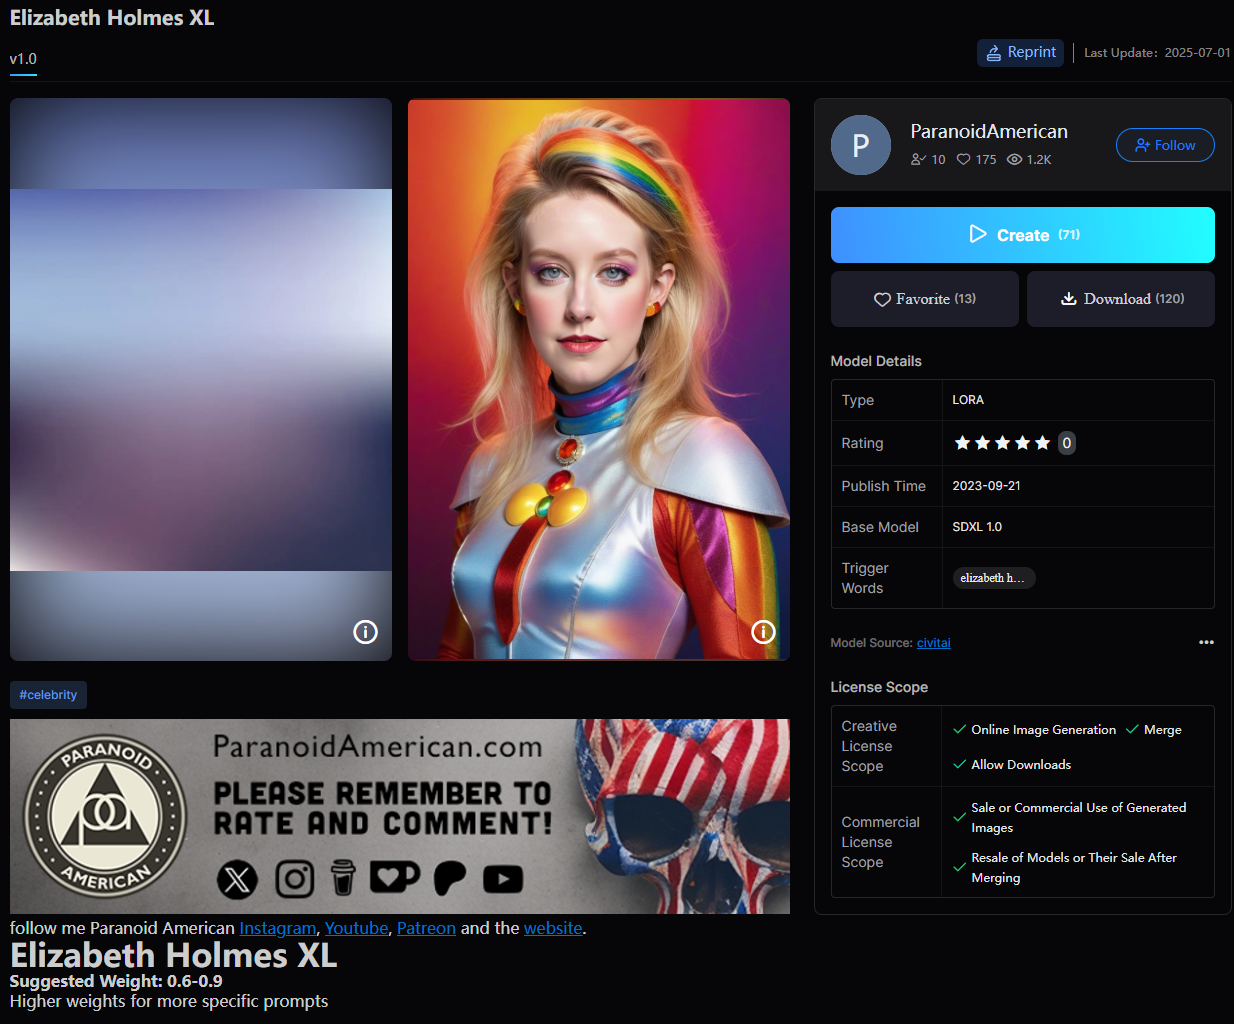Click the rating count badge 0
The width and height of the screenshot is (1234, 1024).
point(1067,443)
